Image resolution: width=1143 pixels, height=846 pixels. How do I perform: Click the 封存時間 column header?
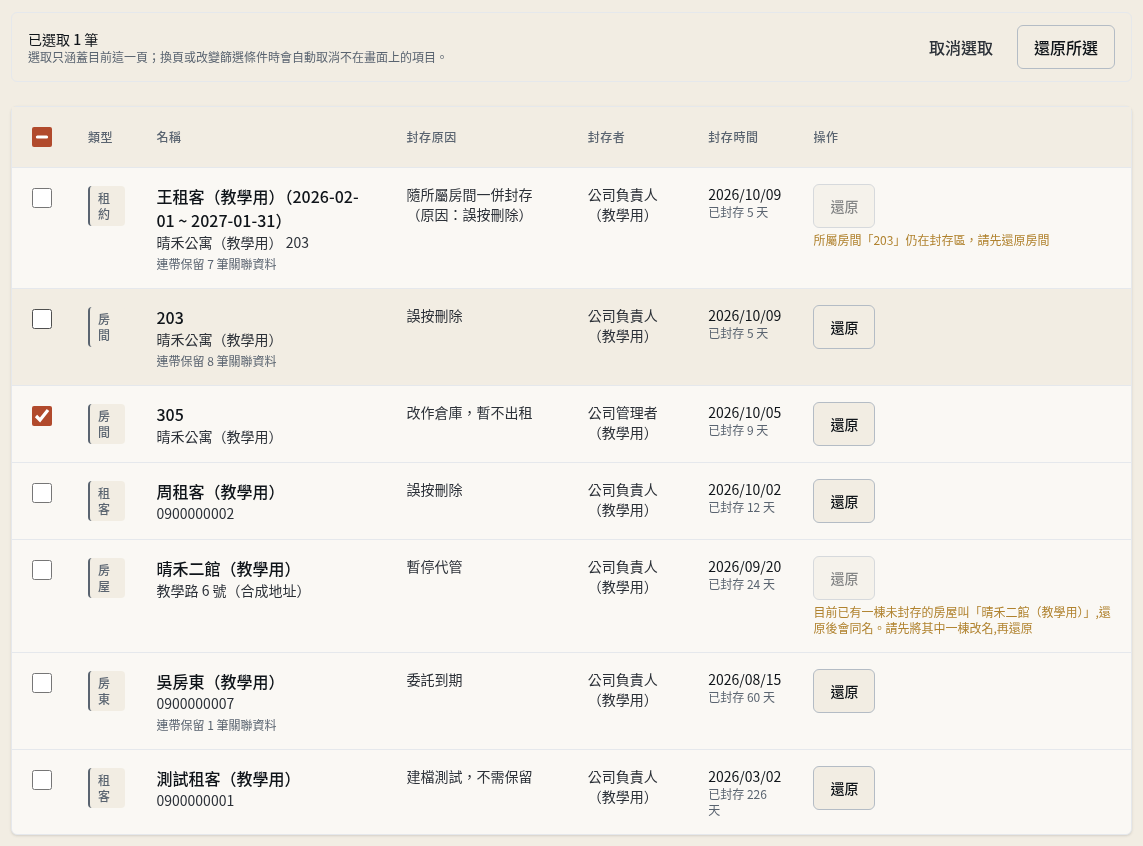coord(733,137)
